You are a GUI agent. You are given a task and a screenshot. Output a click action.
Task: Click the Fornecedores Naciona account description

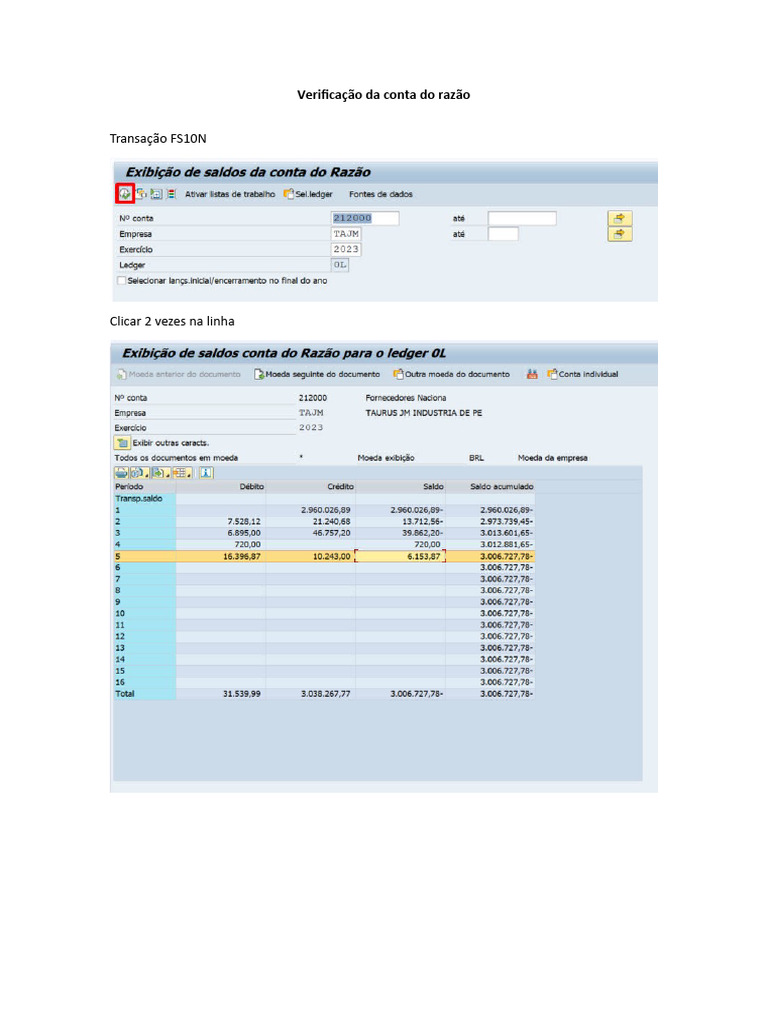coord(406,398)
